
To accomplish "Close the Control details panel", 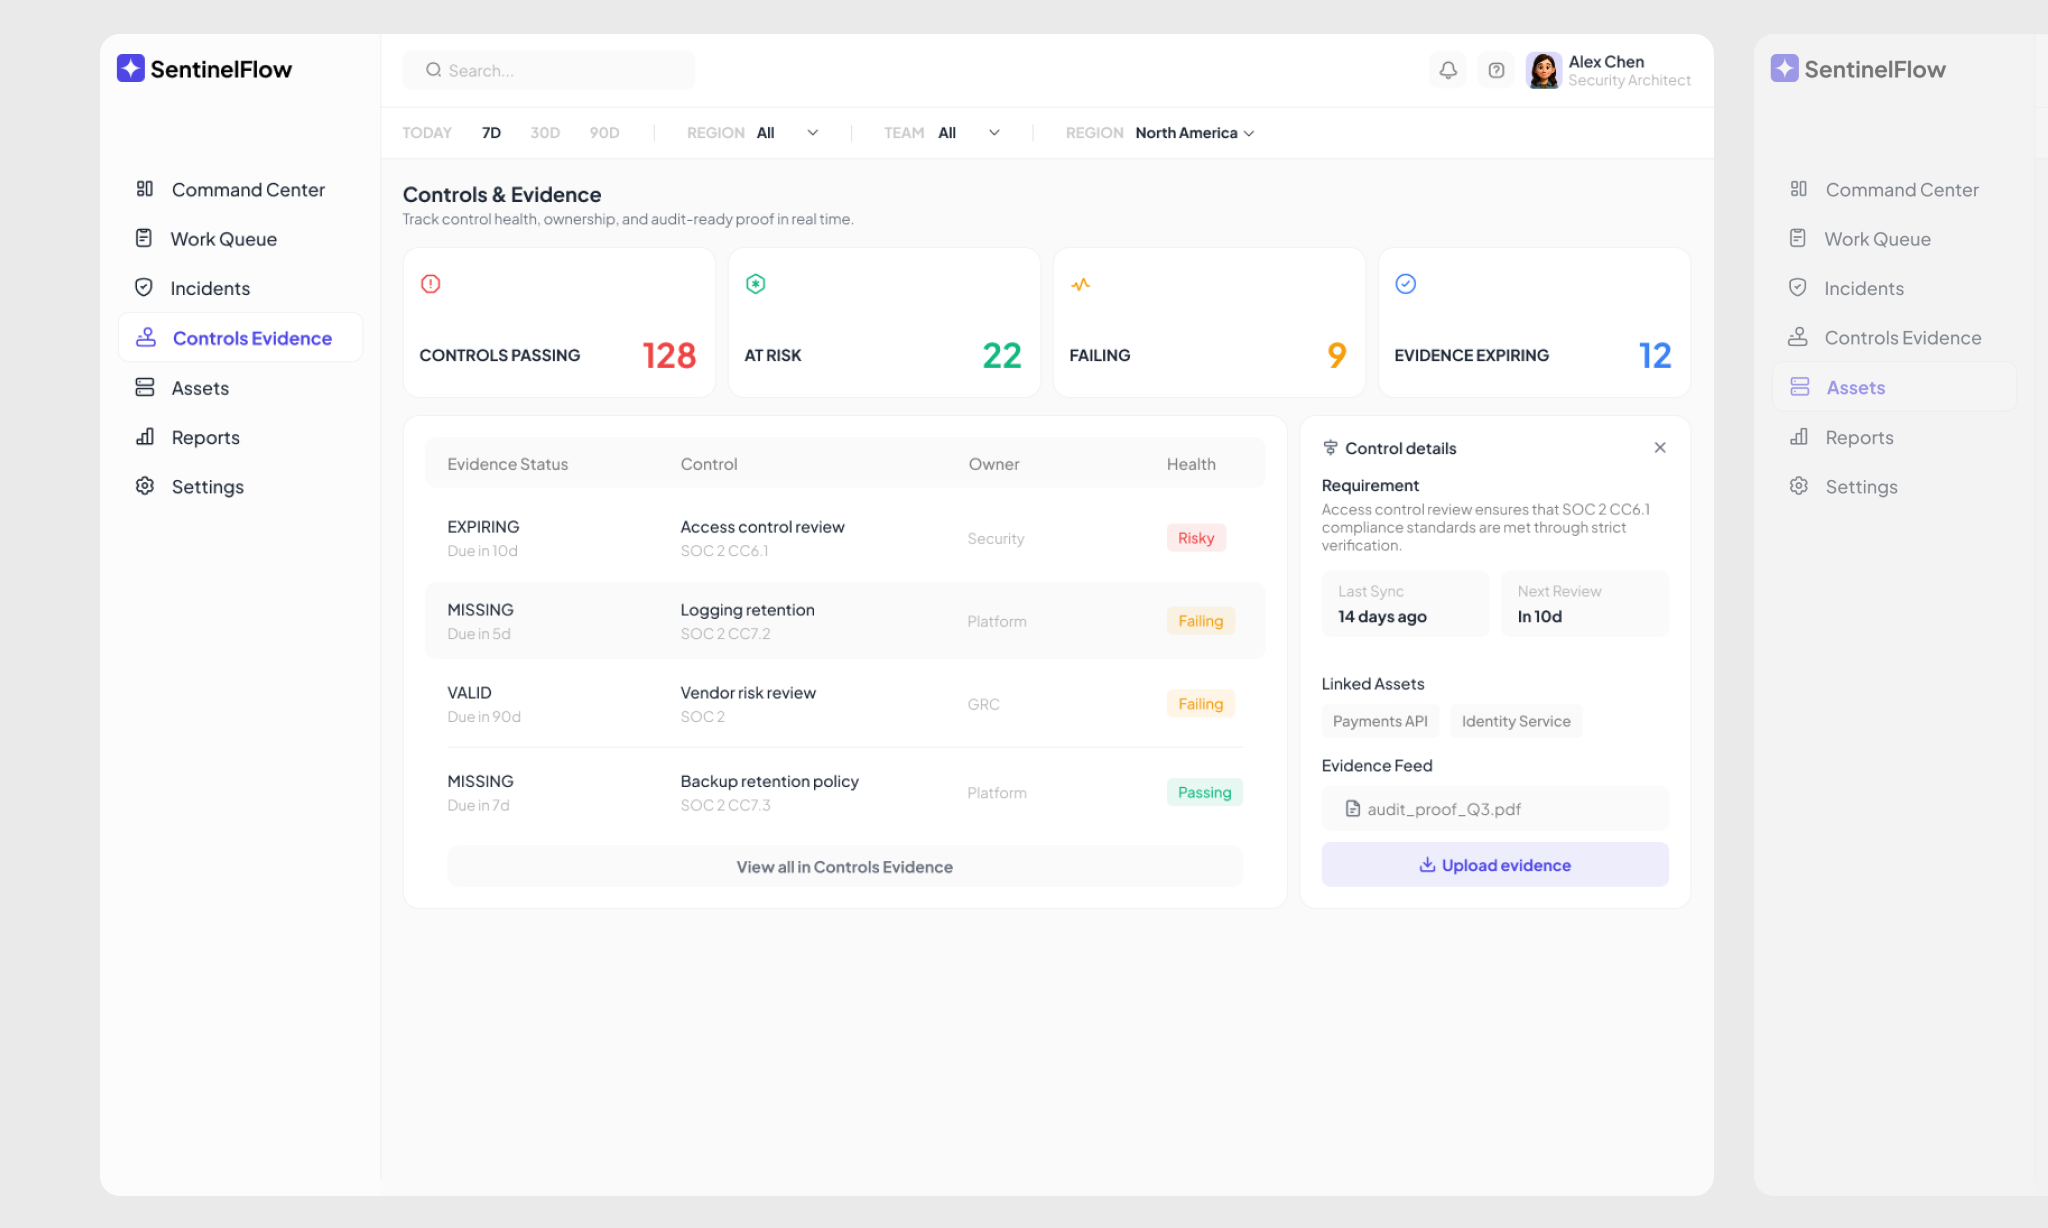I will [1659, 448].
